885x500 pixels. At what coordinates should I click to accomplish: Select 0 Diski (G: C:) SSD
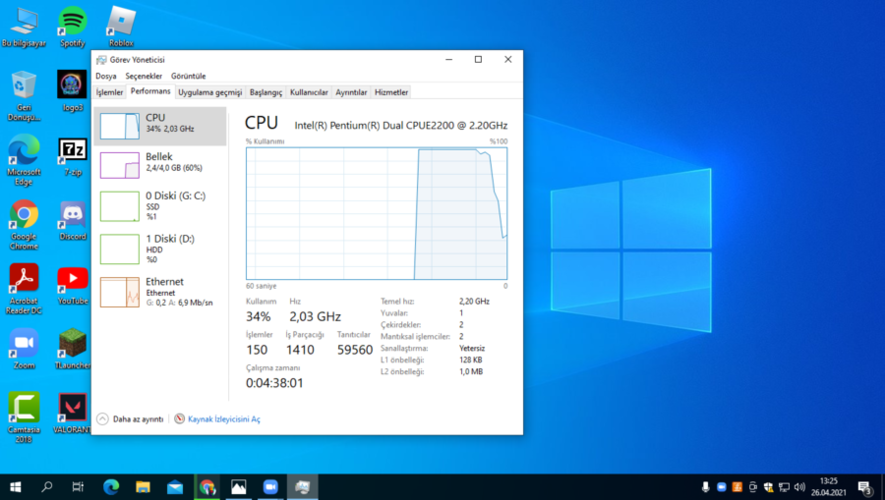[x=160, y=206]
